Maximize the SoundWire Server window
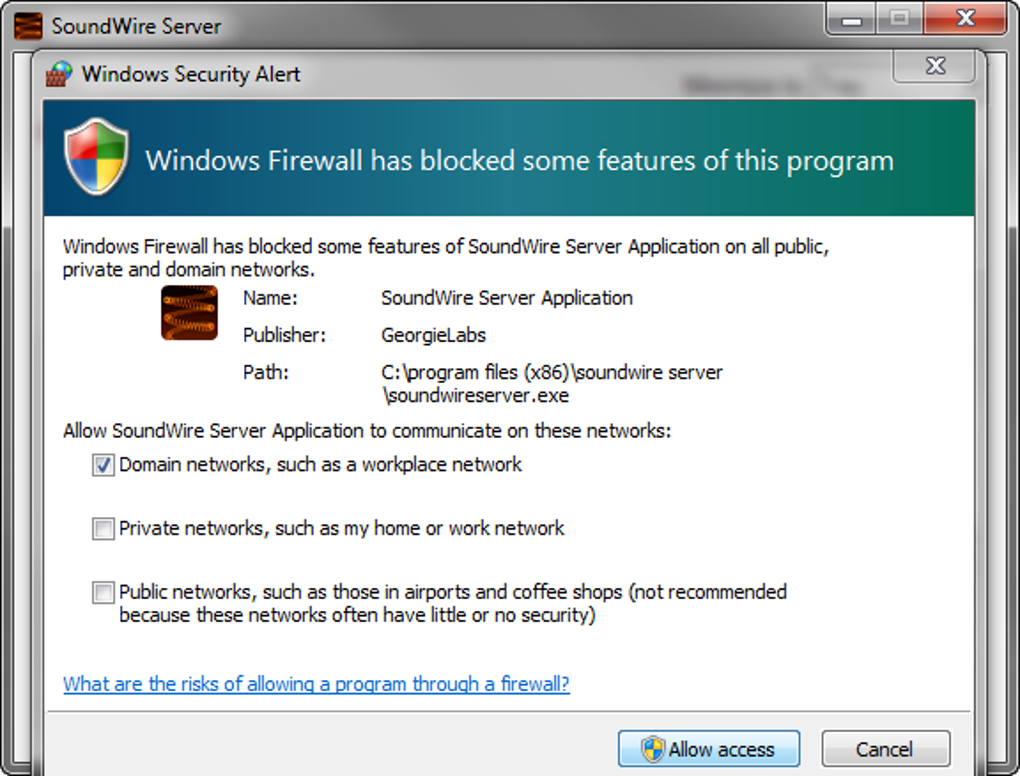Image resolution: width=1020 pixels, height=776 pixels. (x=901, y=20)
